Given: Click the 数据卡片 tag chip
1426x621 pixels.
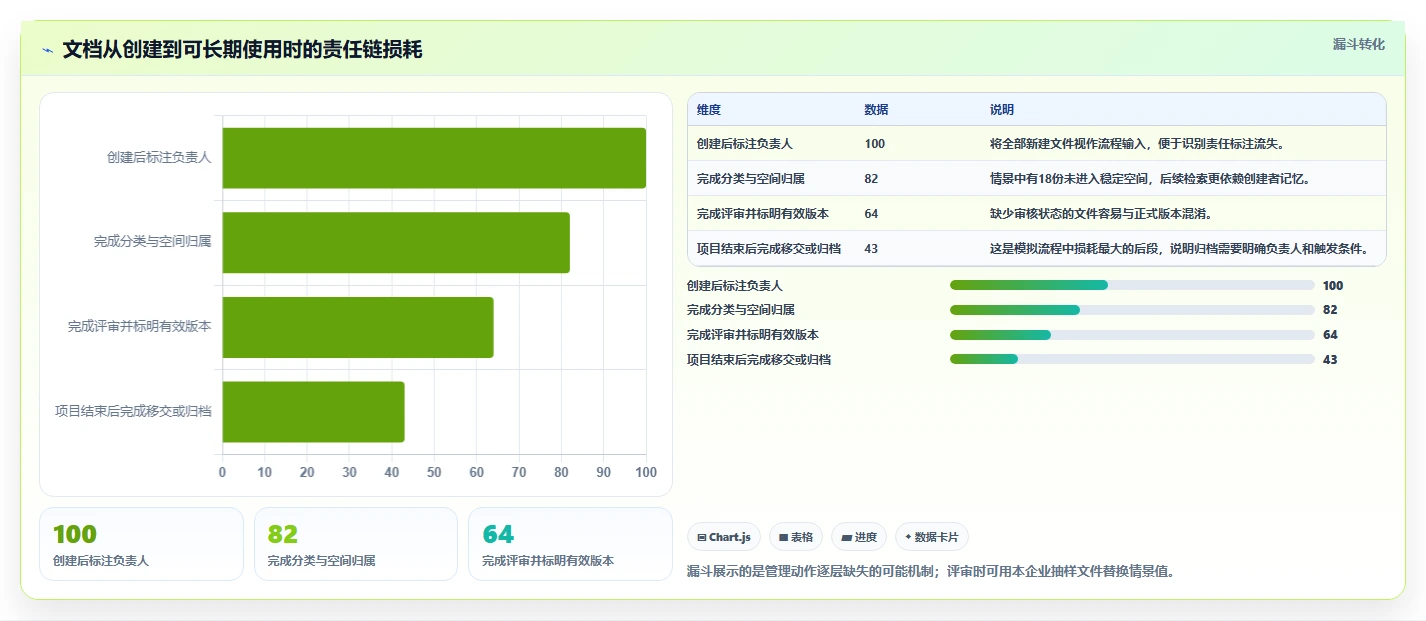Looking at the screenshot, I should pyautogui.click(x=931, y=537).
